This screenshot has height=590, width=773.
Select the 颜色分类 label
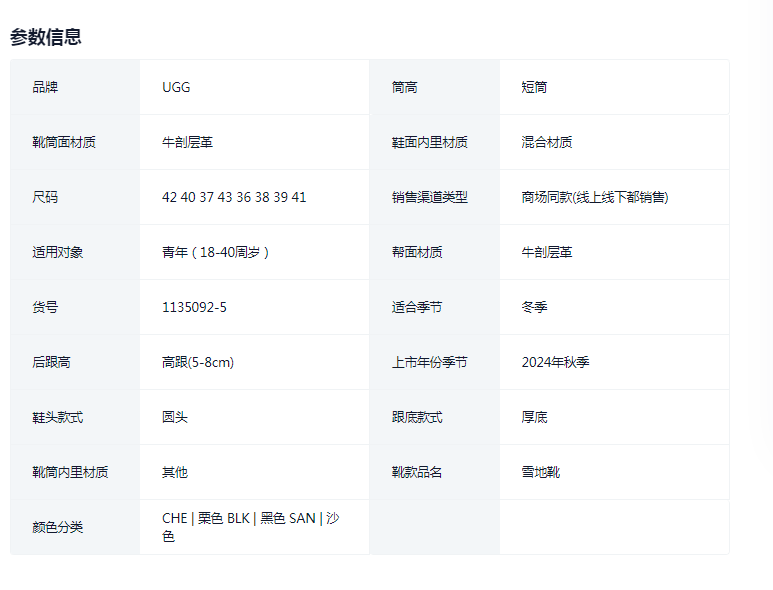point(58,527)
